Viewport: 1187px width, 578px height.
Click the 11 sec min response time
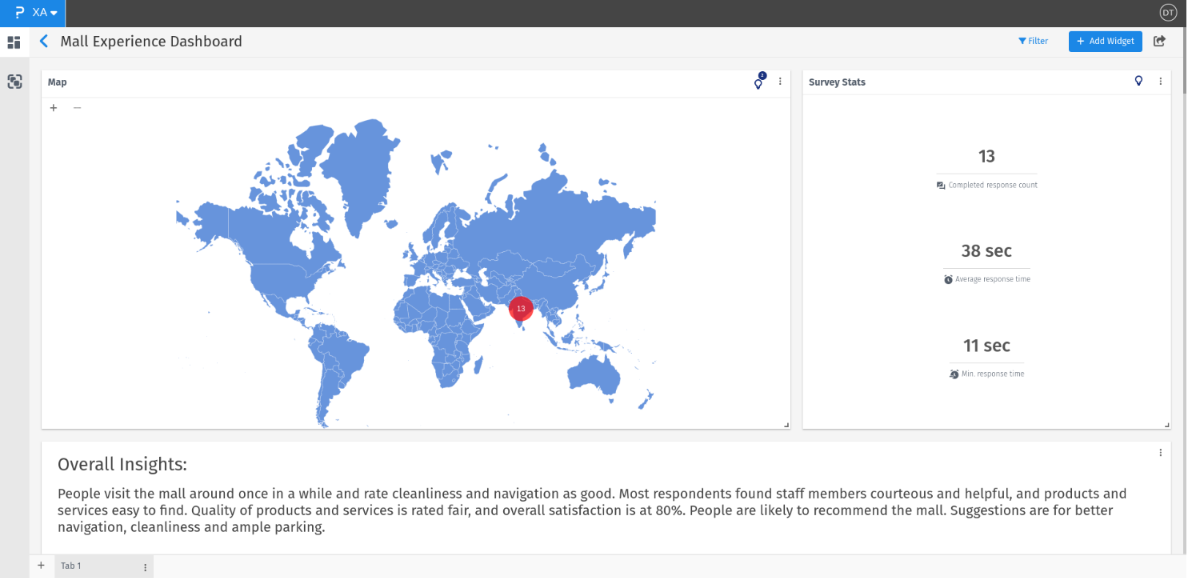tap(986, 346)
